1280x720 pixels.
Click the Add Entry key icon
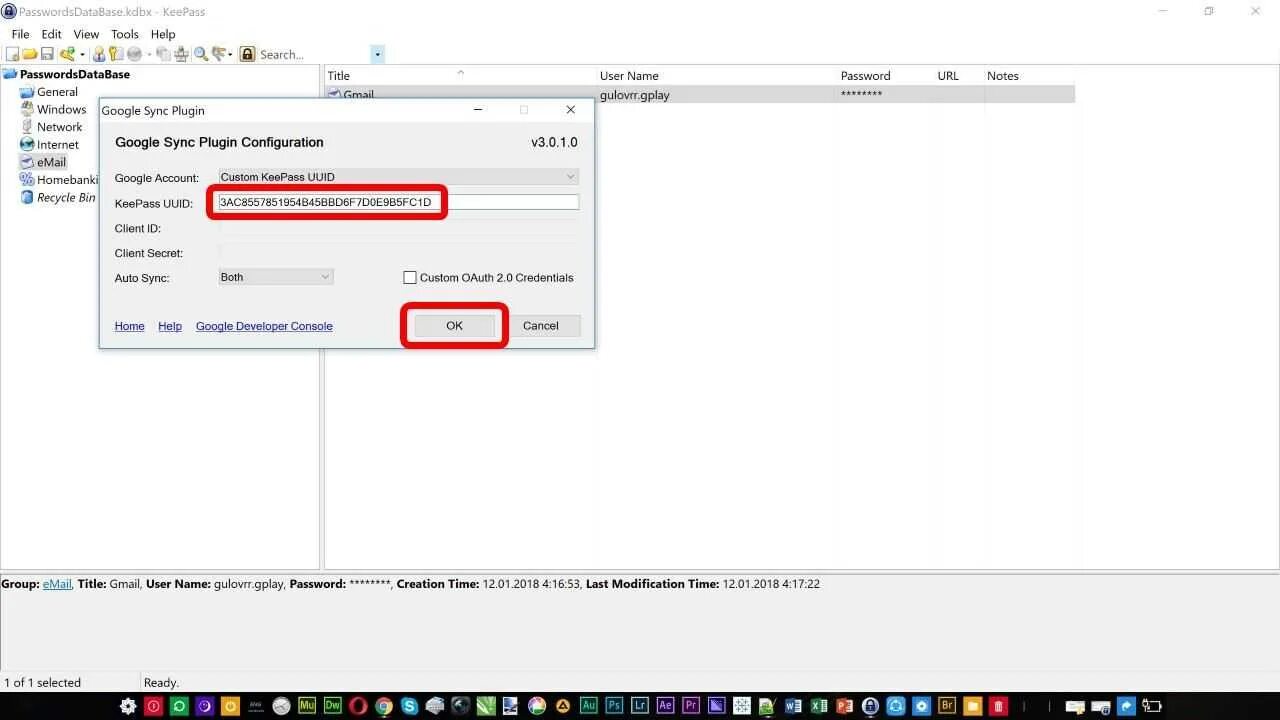click(x=67, y=54)
